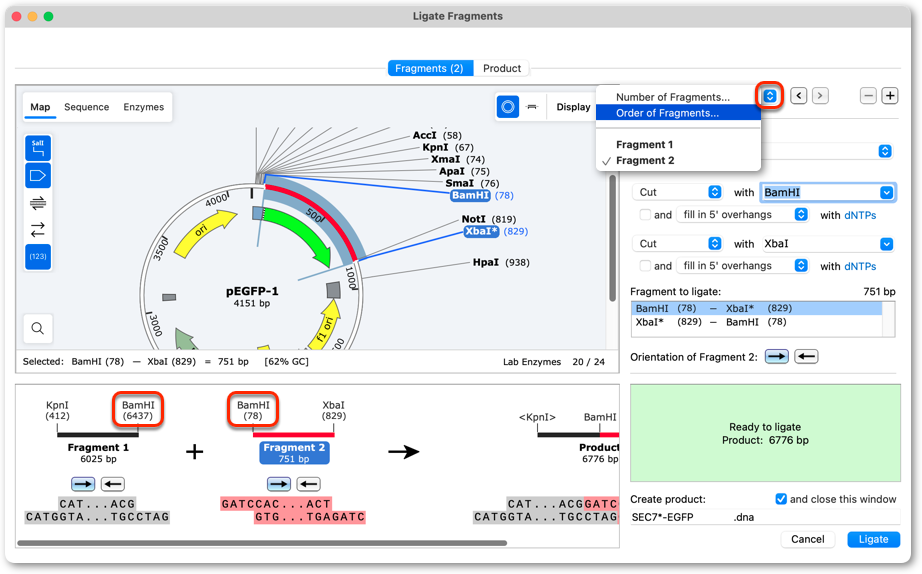Click KpnI (67) site label on map
922x574 pixels.
(x=448, y=147)
